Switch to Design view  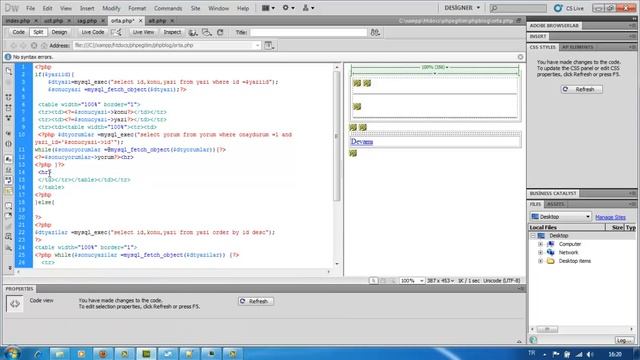pos(59,32)
